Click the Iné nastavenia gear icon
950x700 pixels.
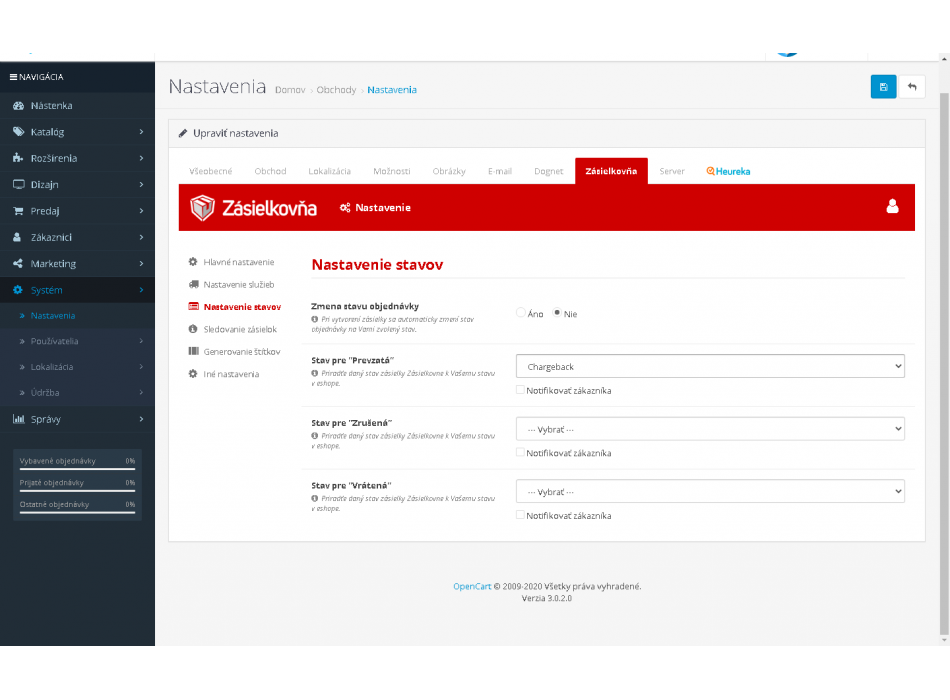pos(193,374)
